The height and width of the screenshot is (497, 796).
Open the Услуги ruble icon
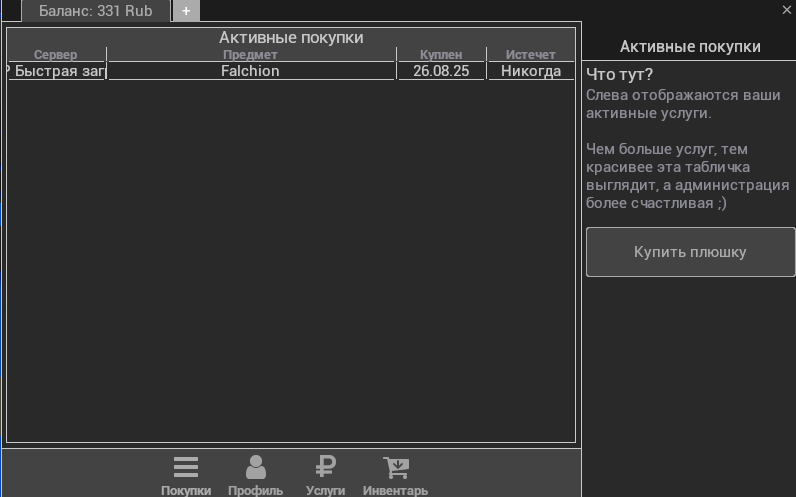tap(325, 467)
